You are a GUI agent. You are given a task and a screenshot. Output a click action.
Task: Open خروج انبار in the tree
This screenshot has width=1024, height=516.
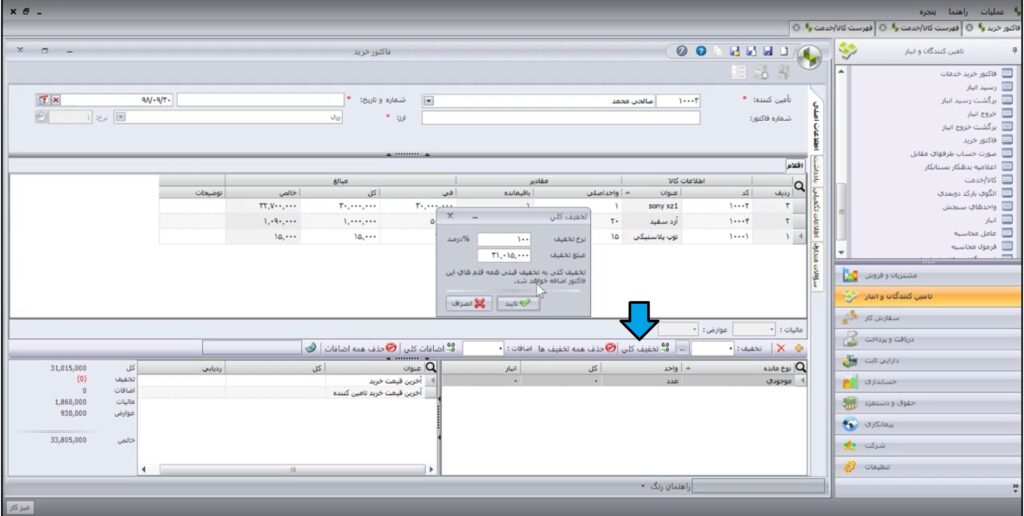click(984, 113)
